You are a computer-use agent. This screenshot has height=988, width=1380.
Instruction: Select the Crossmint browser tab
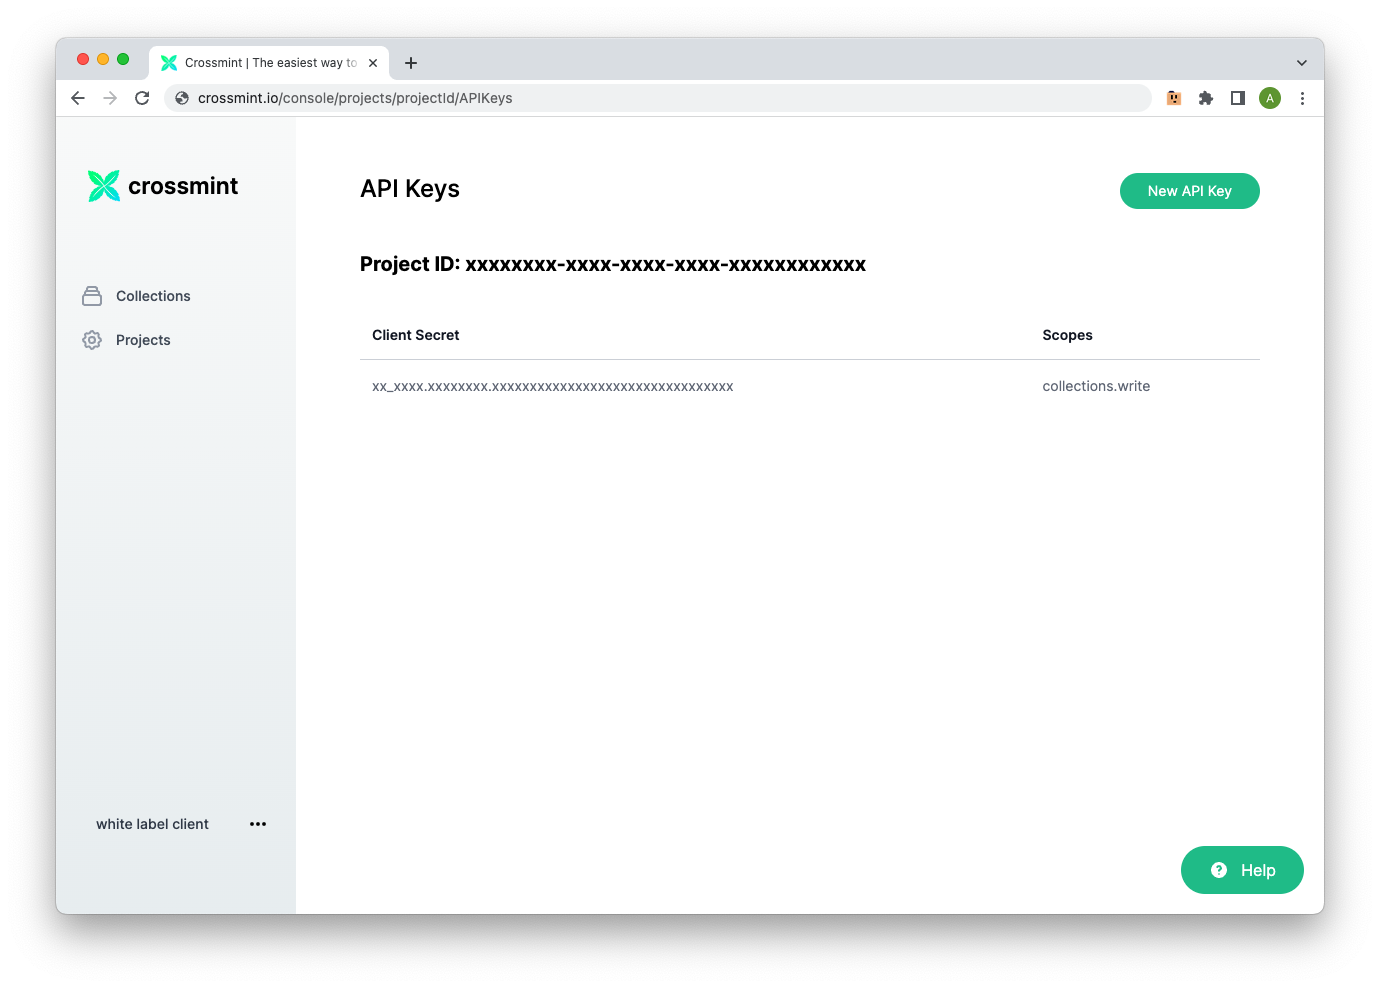270,63
